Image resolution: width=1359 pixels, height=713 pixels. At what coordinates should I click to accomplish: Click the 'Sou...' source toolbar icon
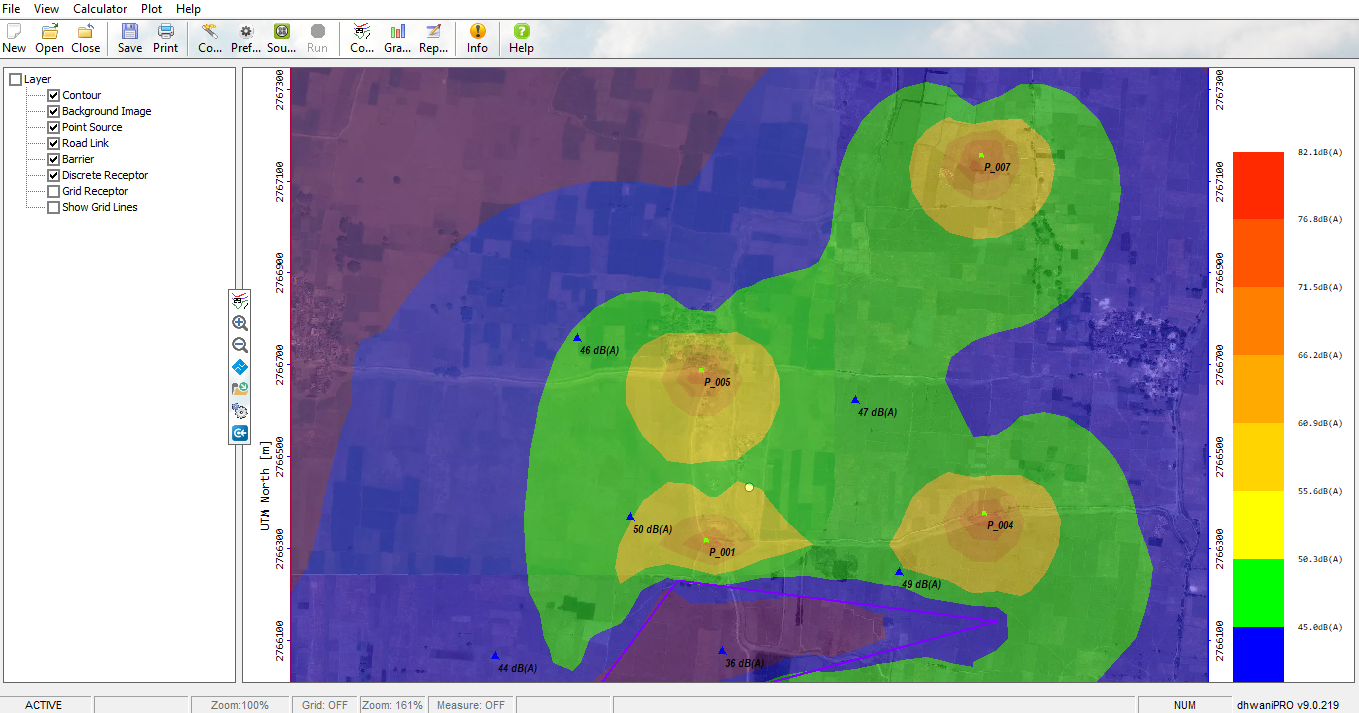pyautogui.click(x=282, y=38)
